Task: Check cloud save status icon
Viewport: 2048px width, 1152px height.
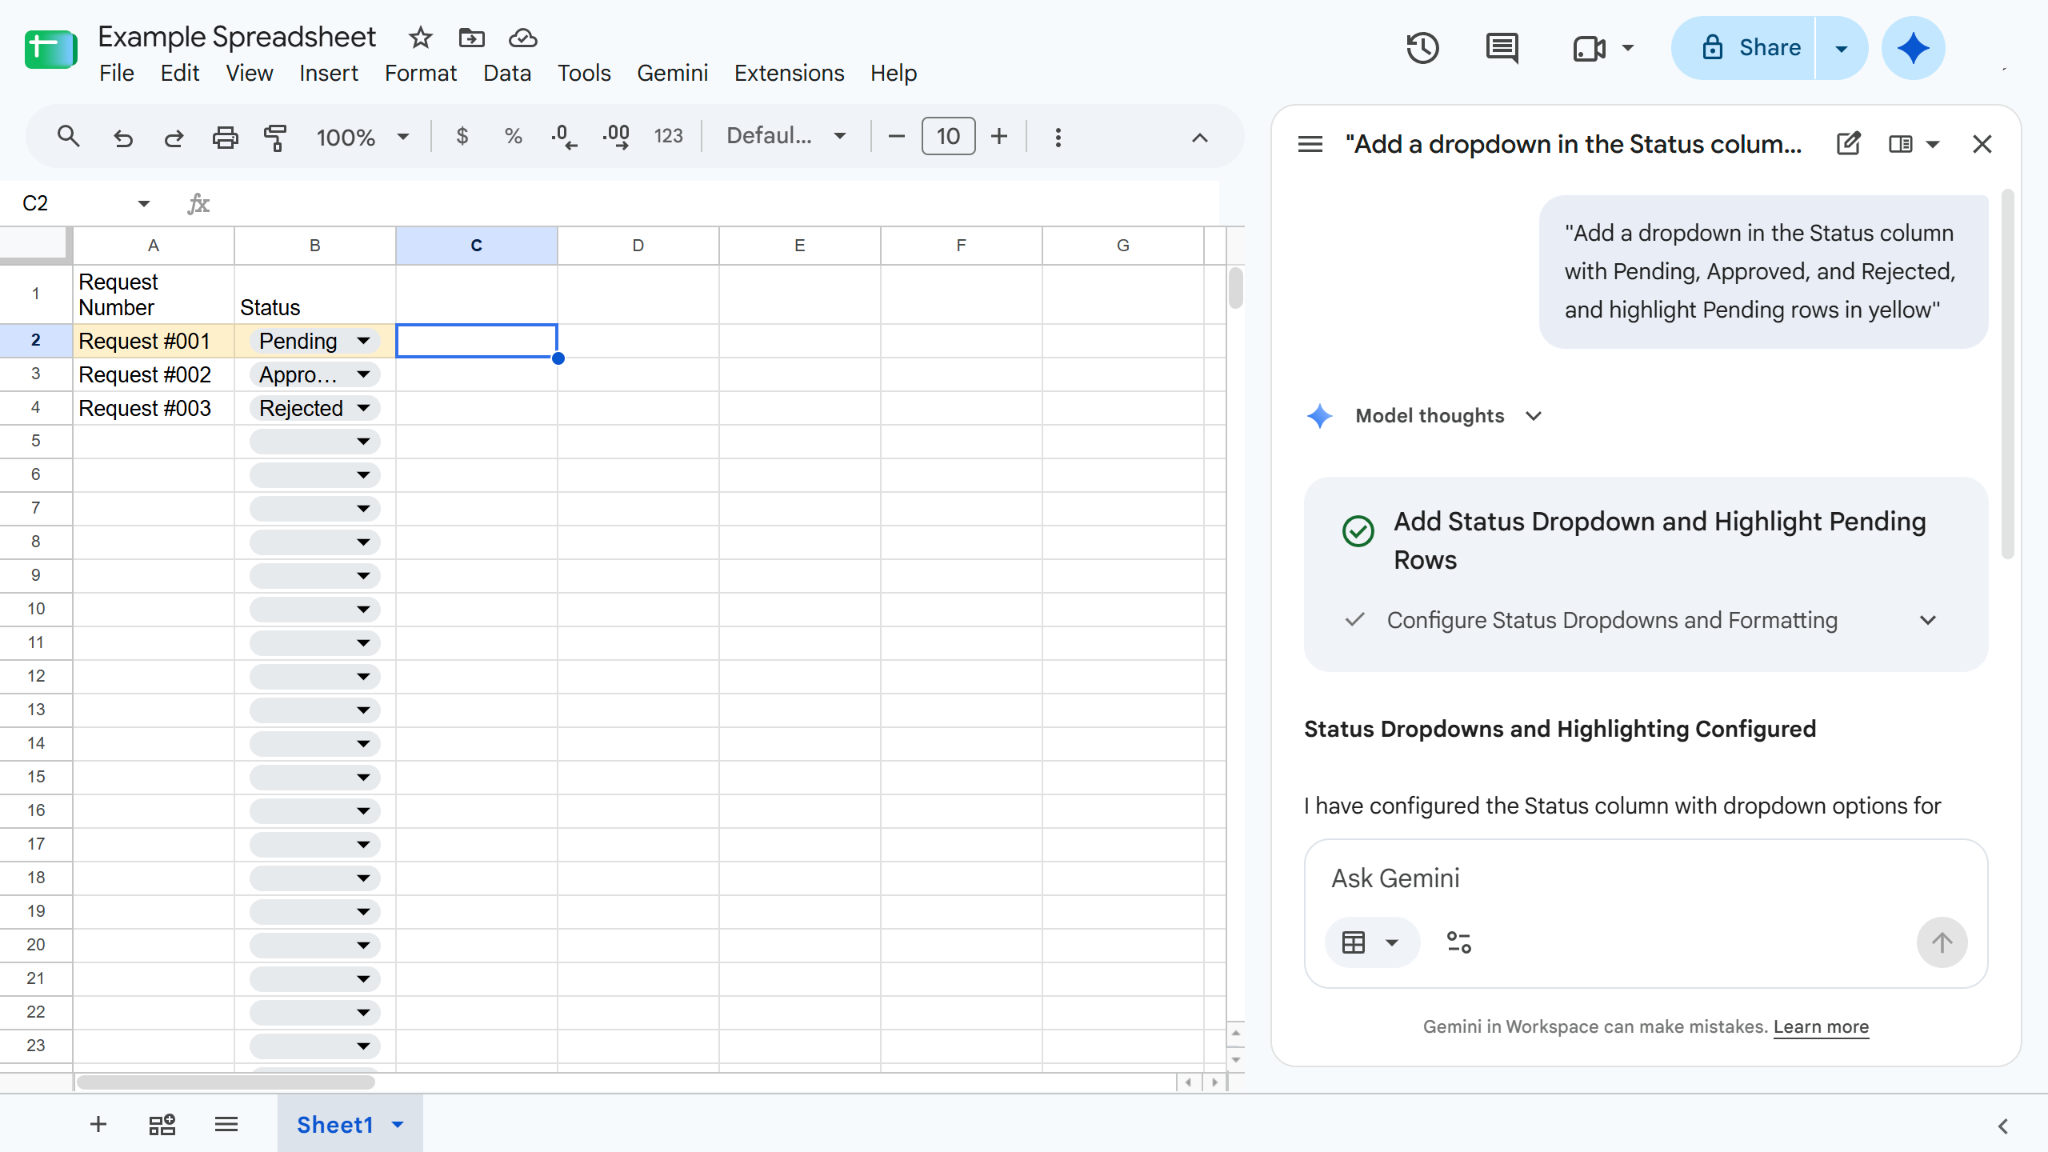Action: pos(523,38)
